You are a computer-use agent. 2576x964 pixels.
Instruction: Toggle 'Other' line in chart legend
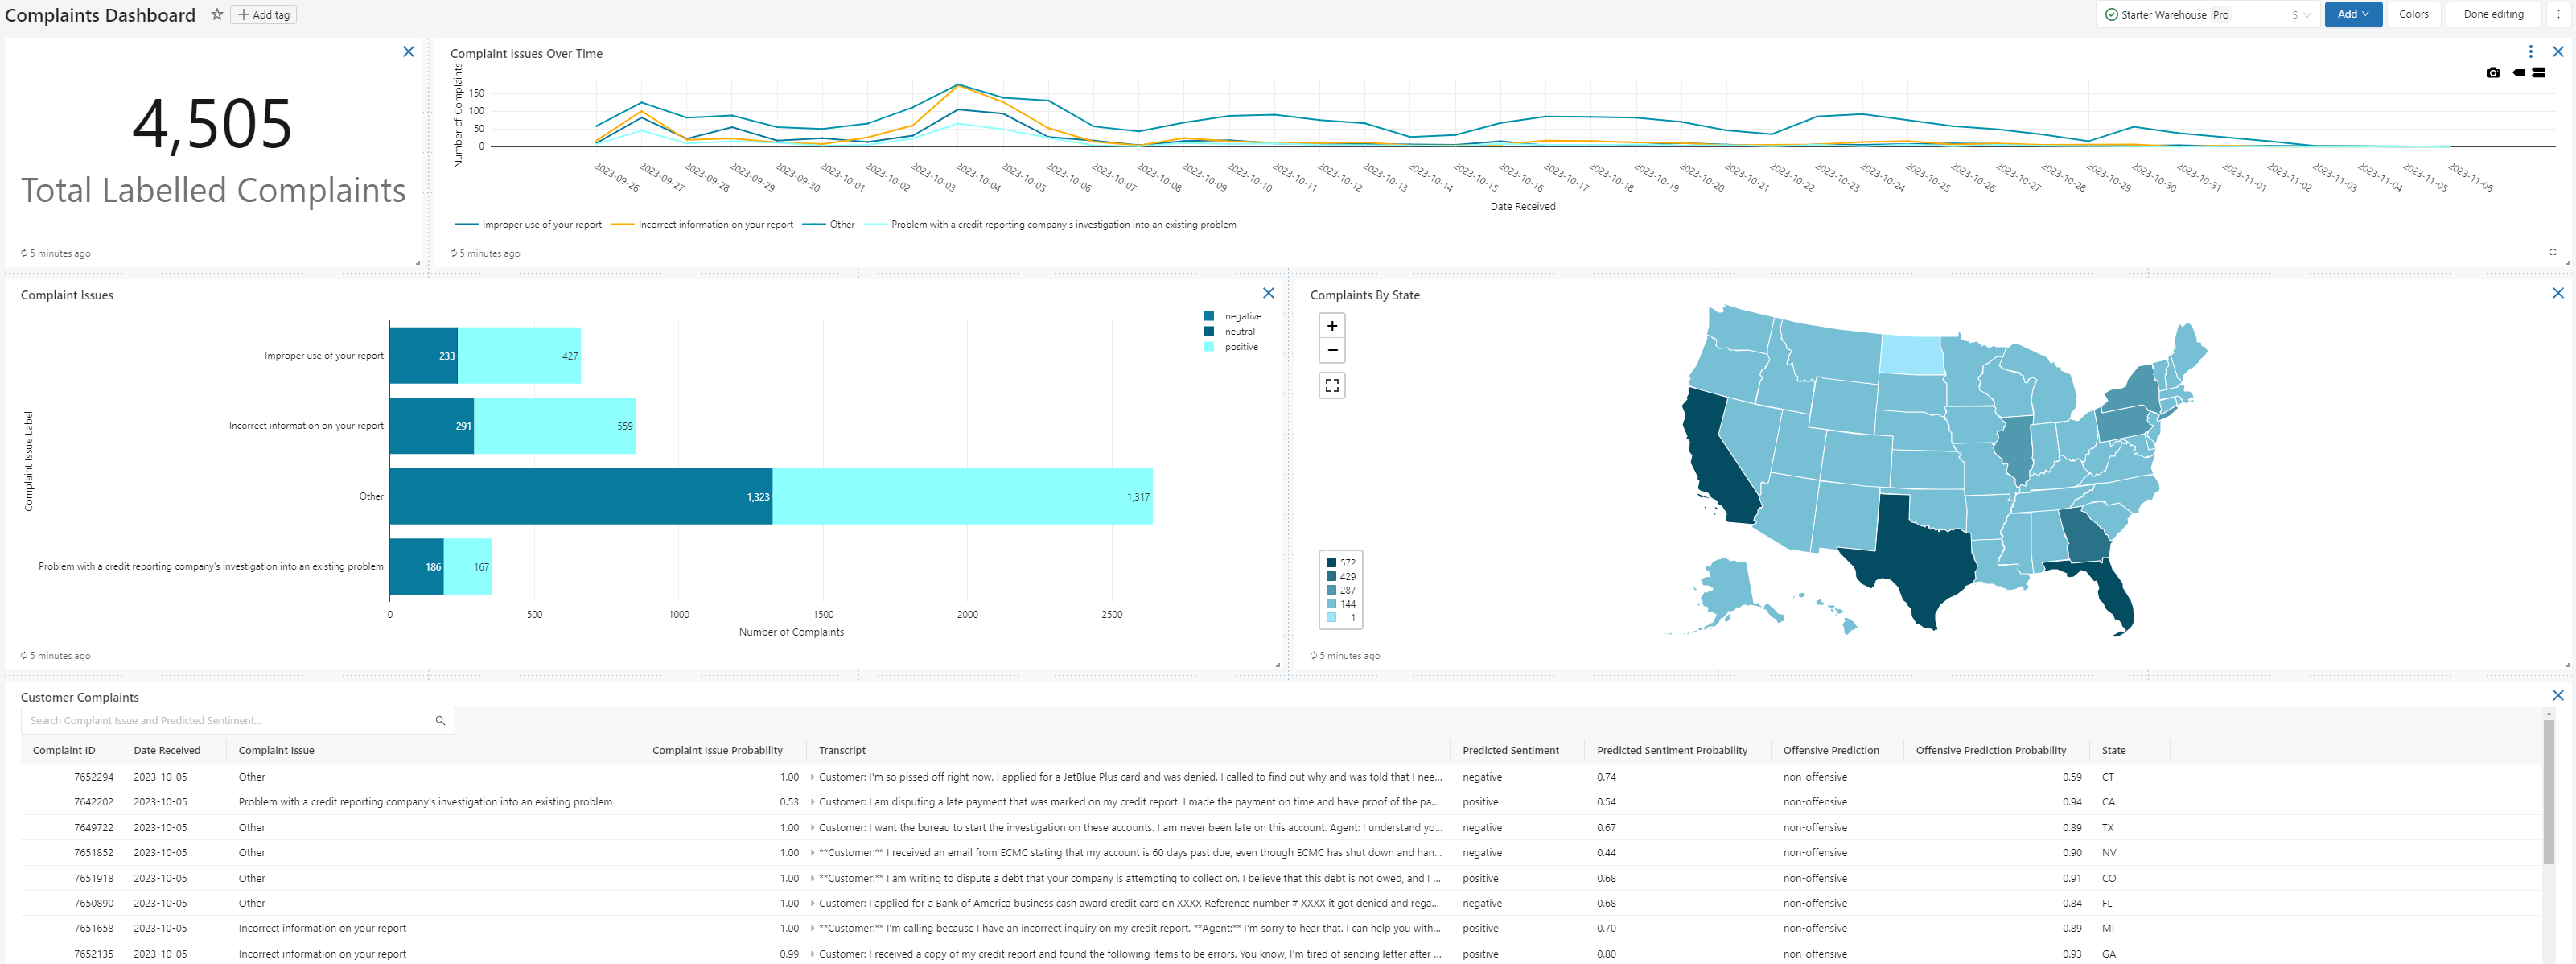point(841,224)
